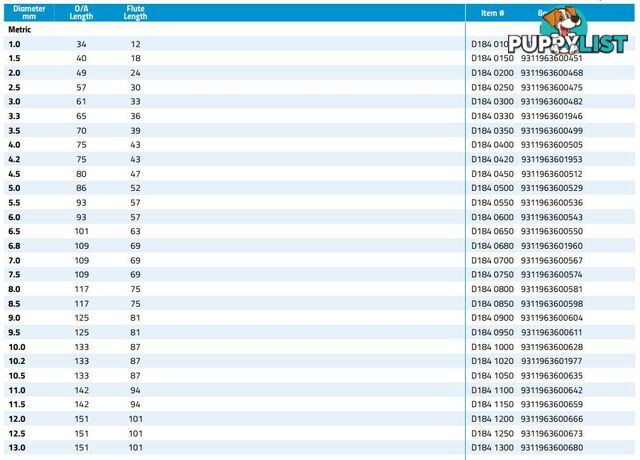Select diameter value 12.0
The width and height of the screenshot is (640, 460).
pos(17,419)
